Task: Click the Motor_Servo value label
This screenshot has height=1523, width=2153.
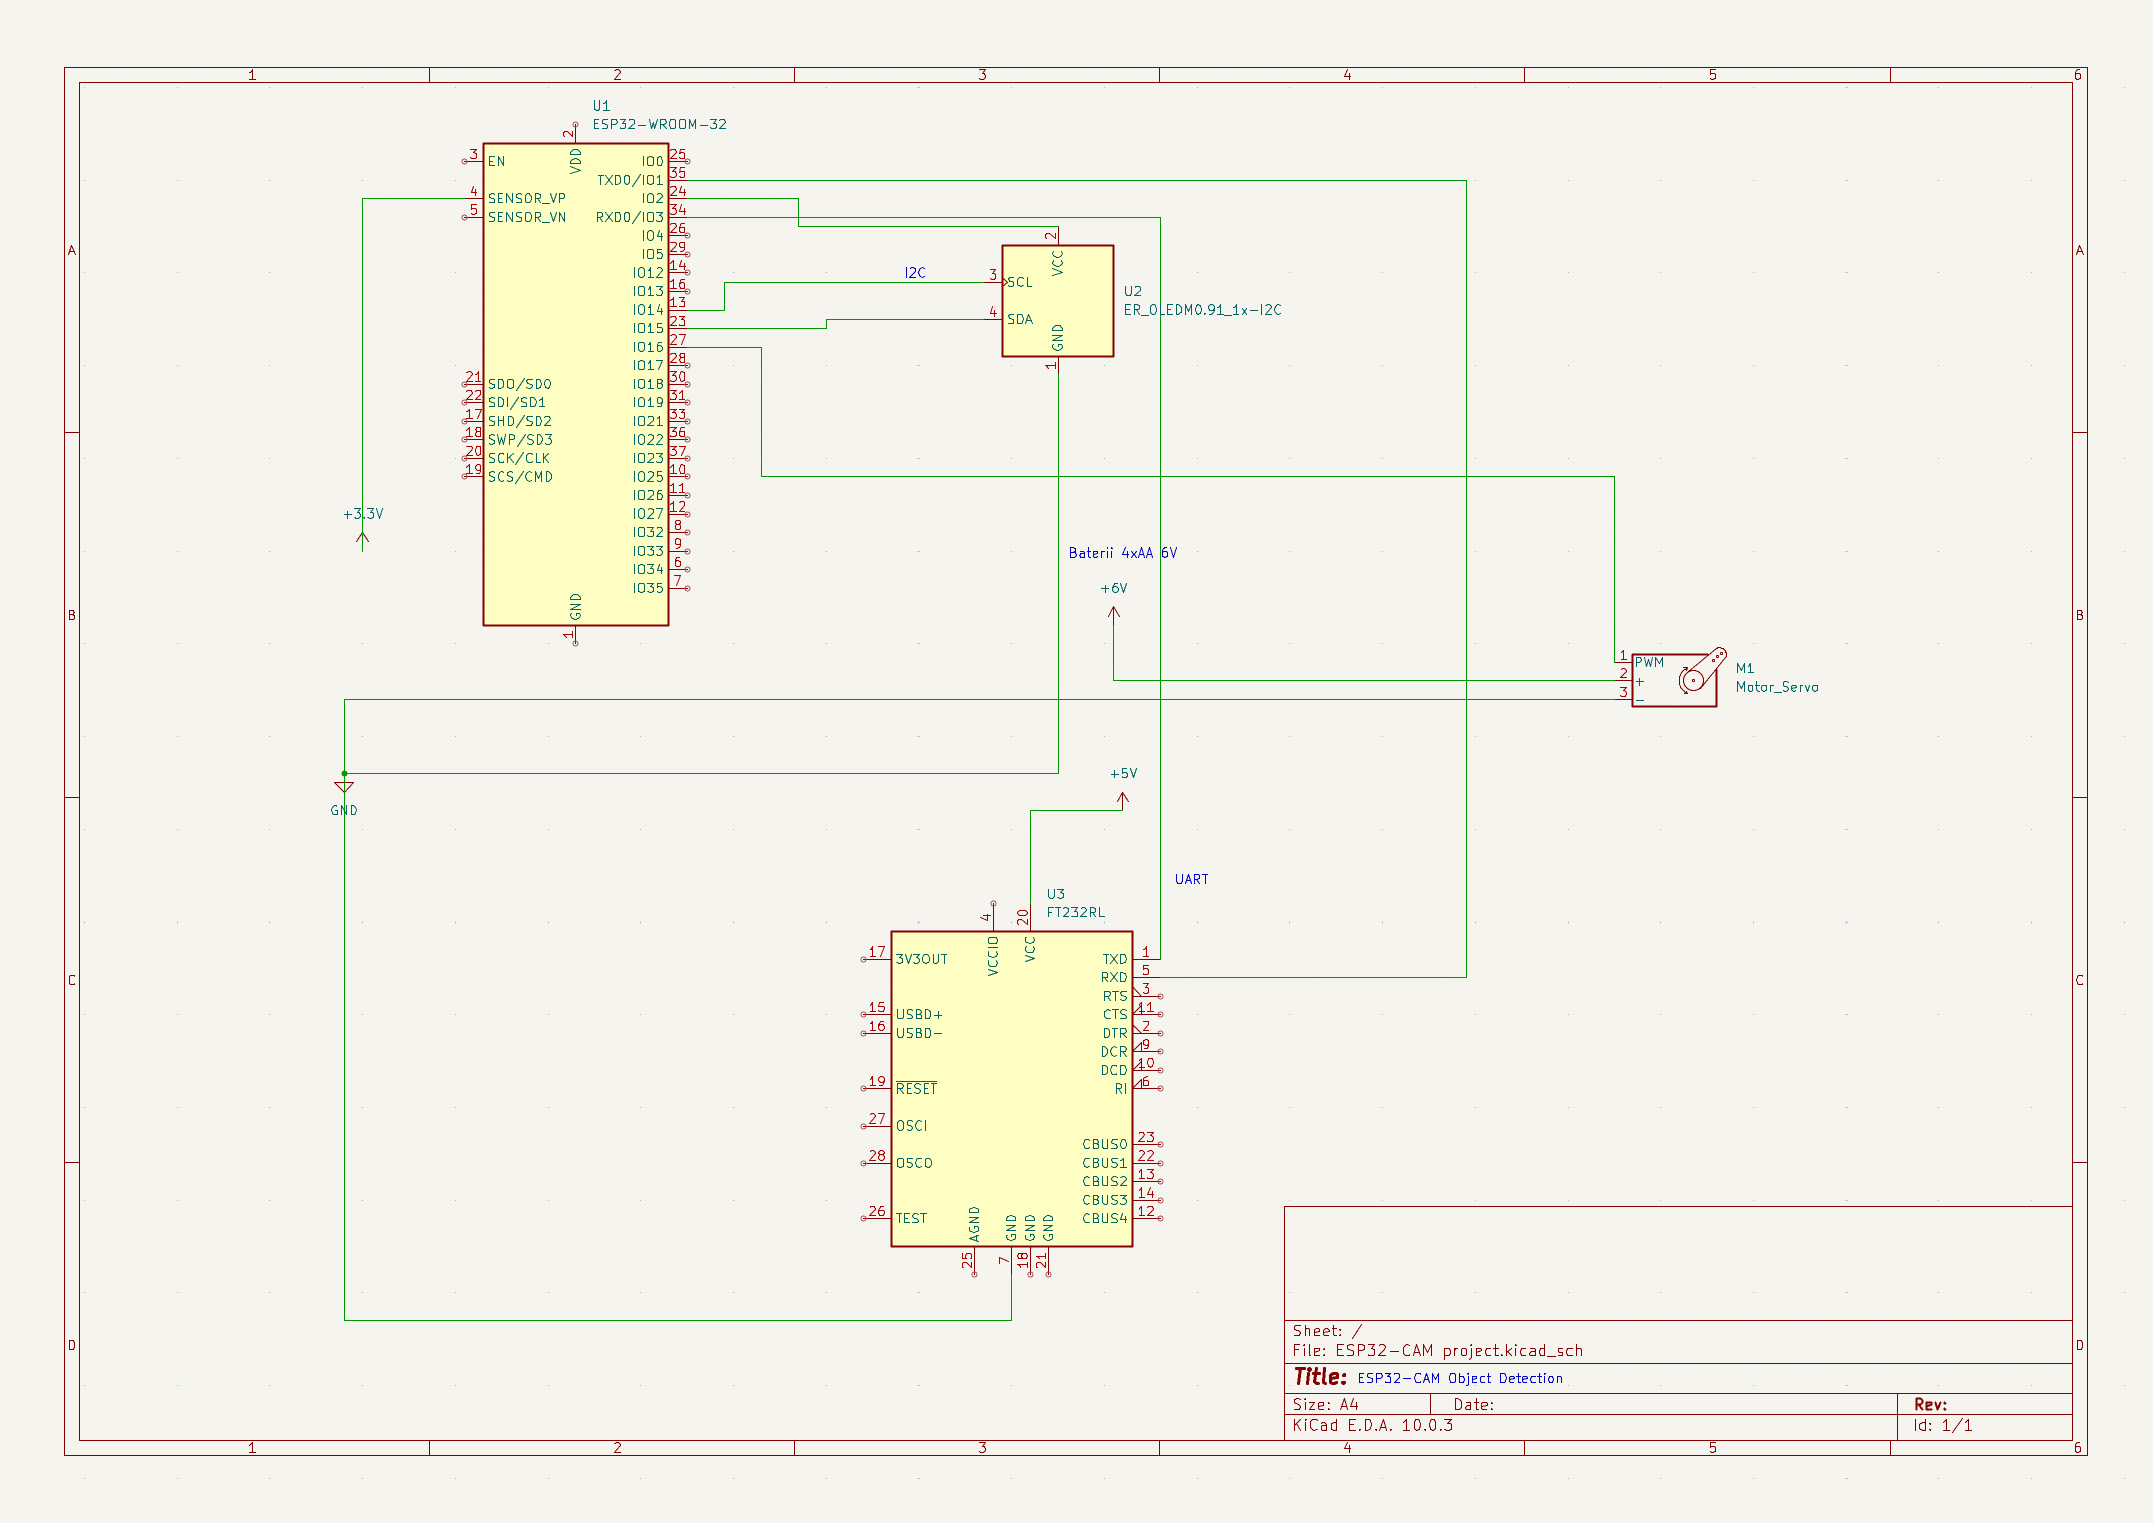Action: (x=1777, y=687)
